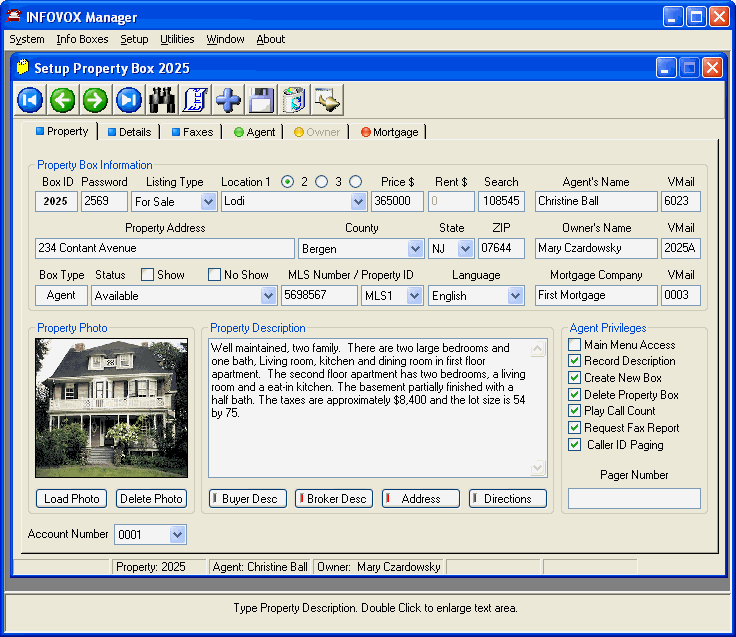
Task: Click the scroll document list icon
Action: (x=195, y=100)
